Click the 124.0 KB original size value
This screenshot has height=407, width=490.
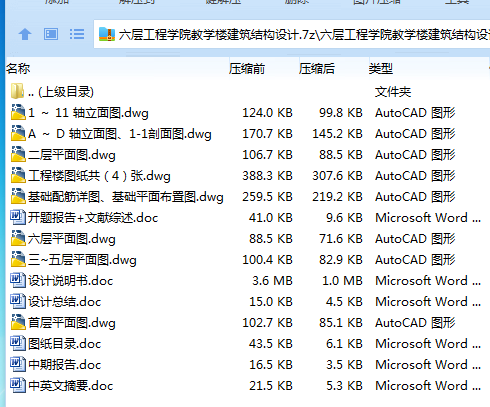click(x=267, y=113)
